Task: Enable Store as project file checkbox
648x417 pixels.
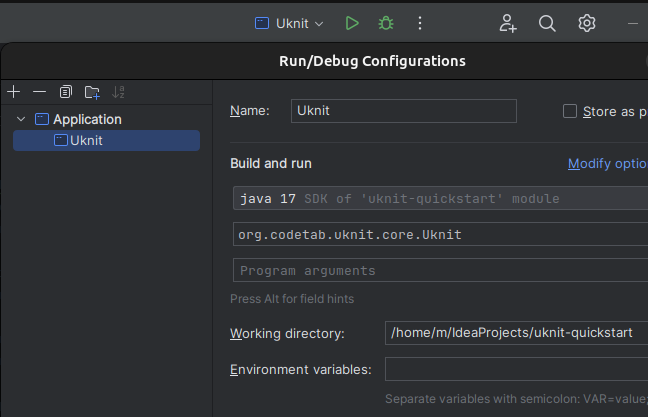Action: 570,111
